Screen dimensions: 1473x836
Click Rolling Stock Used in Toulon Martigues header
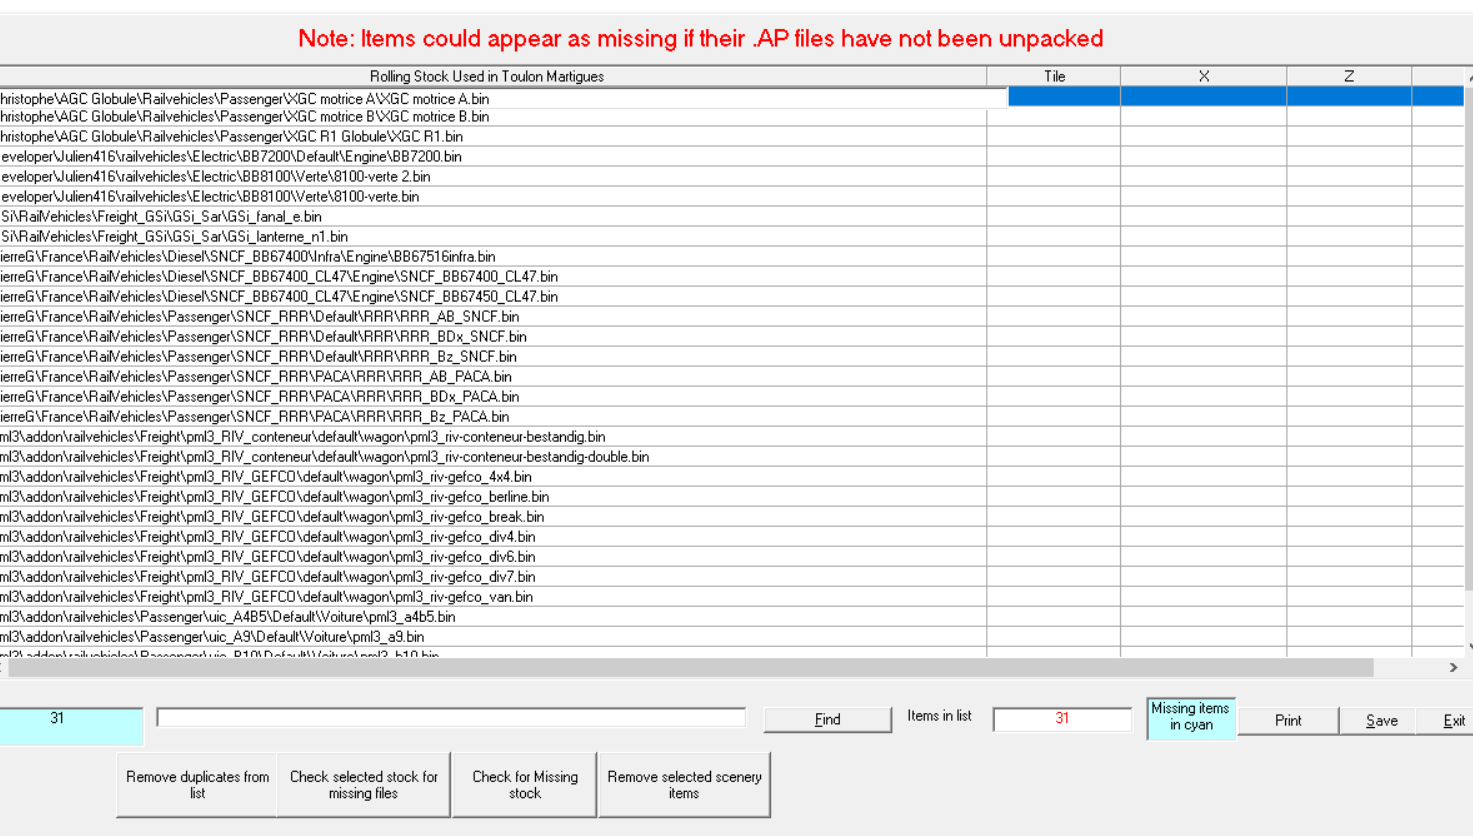point(487,76)
